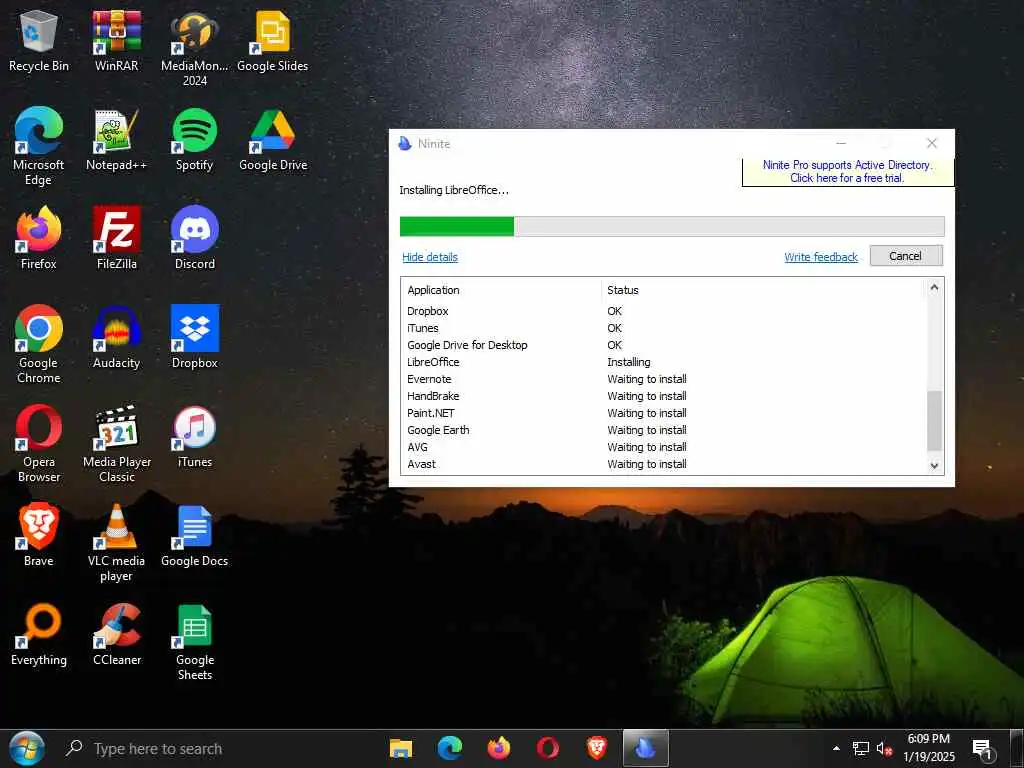Select the Avast row
This screenshot has height=768, width=1024.
click(x=664, y=464)
